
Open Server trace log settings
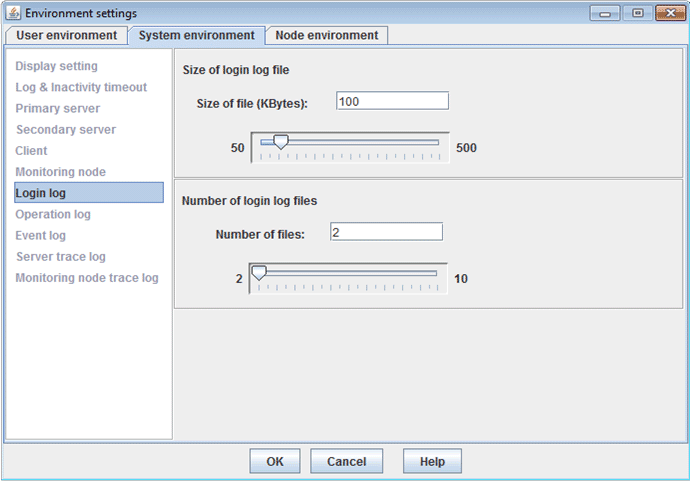pyautogui.click(x=60, y=257)
